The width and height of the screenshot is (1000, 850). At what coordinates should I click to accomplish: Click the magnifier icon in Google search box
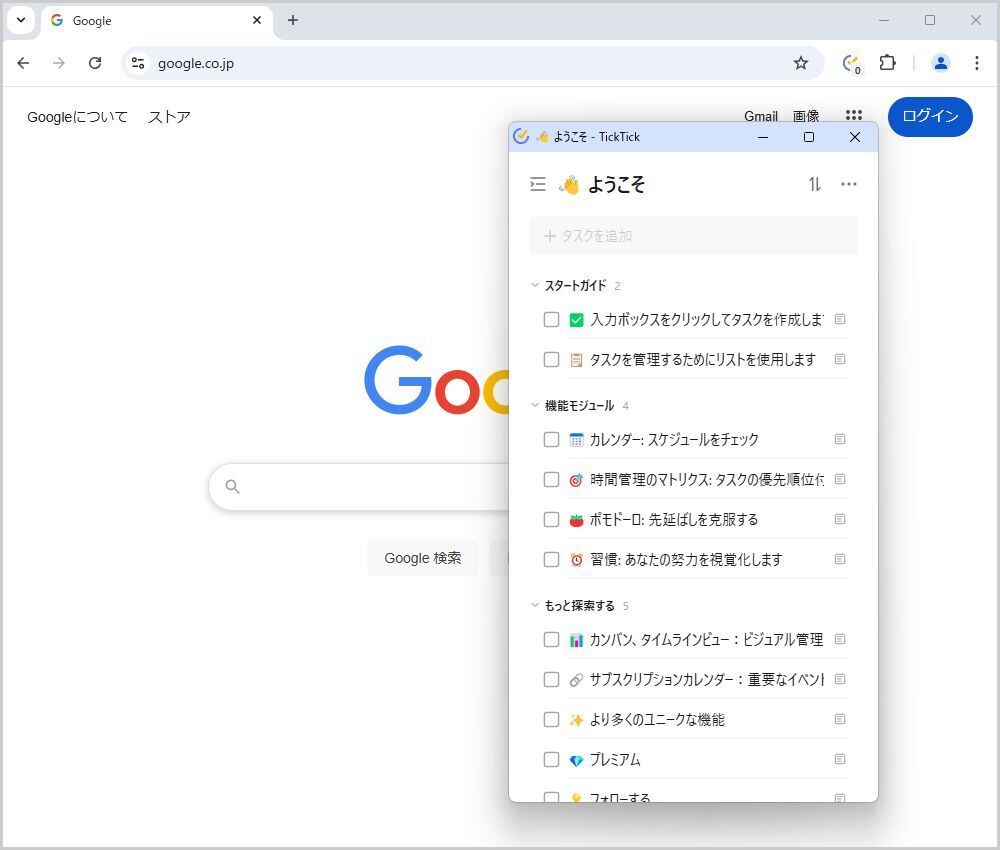coord(233,487)
